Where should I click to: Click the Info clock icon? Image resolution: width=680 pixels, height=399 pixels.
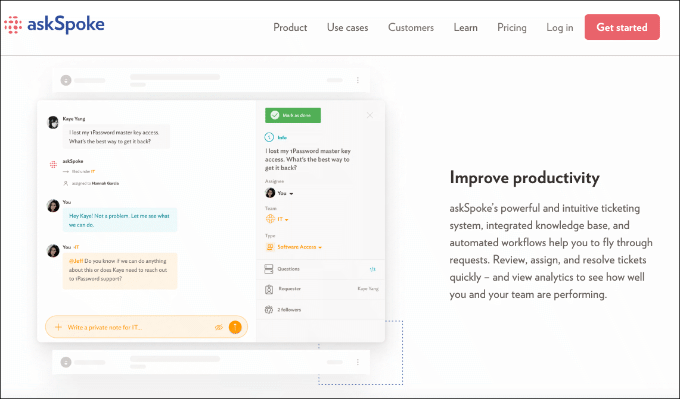(x=269, y=137)
